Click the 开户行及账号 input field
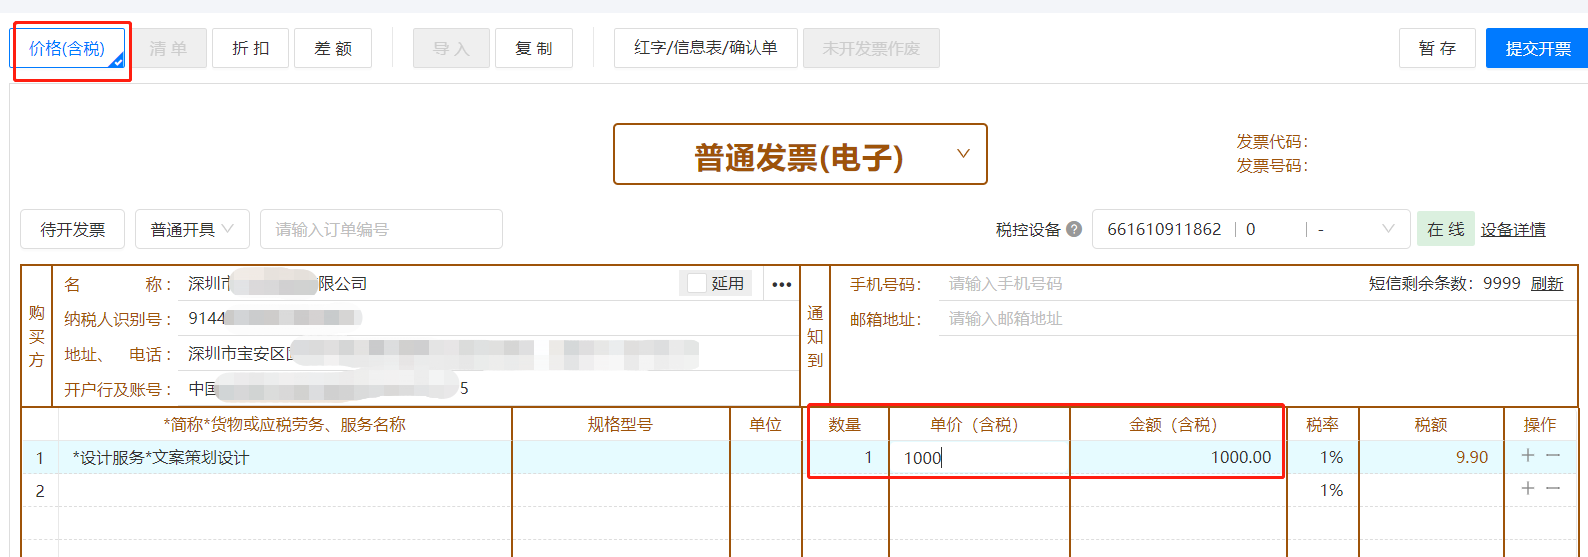Viewport: 1588px width, 557px height. tap(490, 388)
